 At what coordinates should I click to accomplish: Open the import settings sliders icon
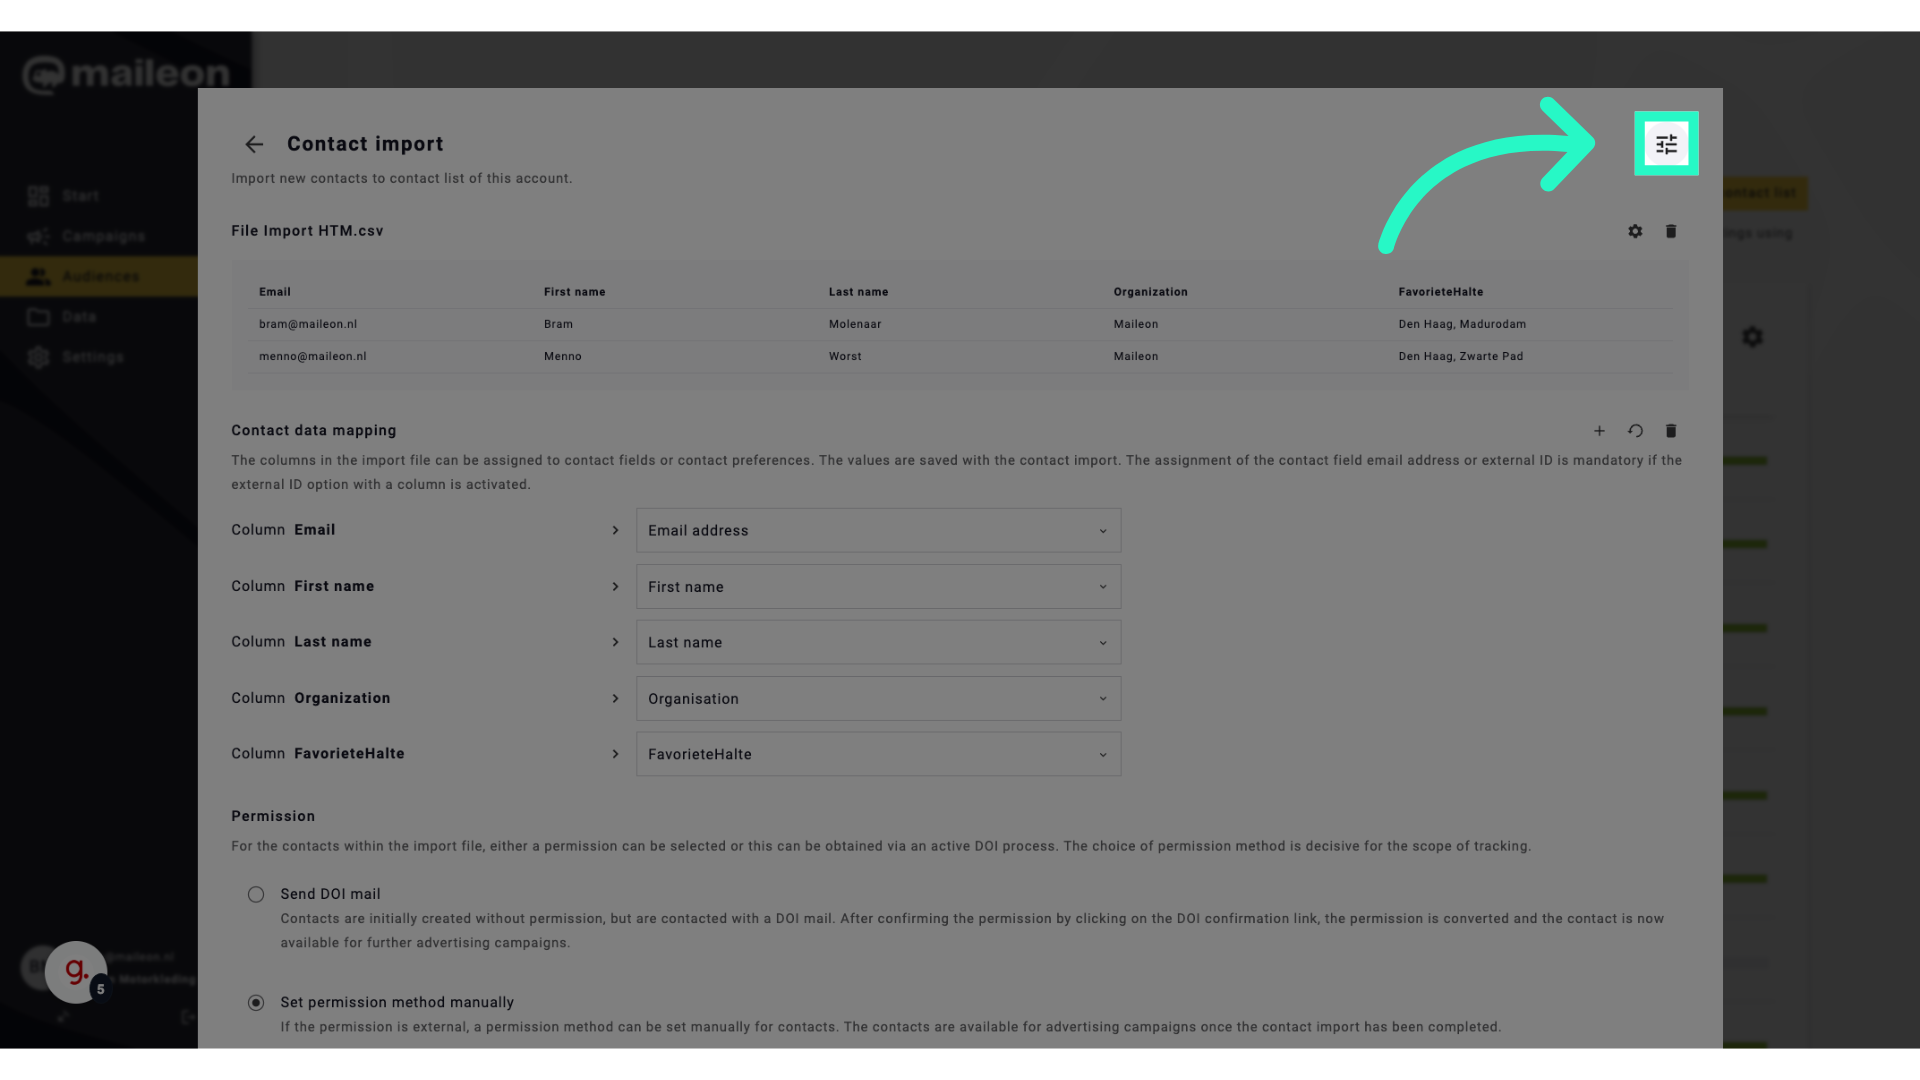[1666, 144]
